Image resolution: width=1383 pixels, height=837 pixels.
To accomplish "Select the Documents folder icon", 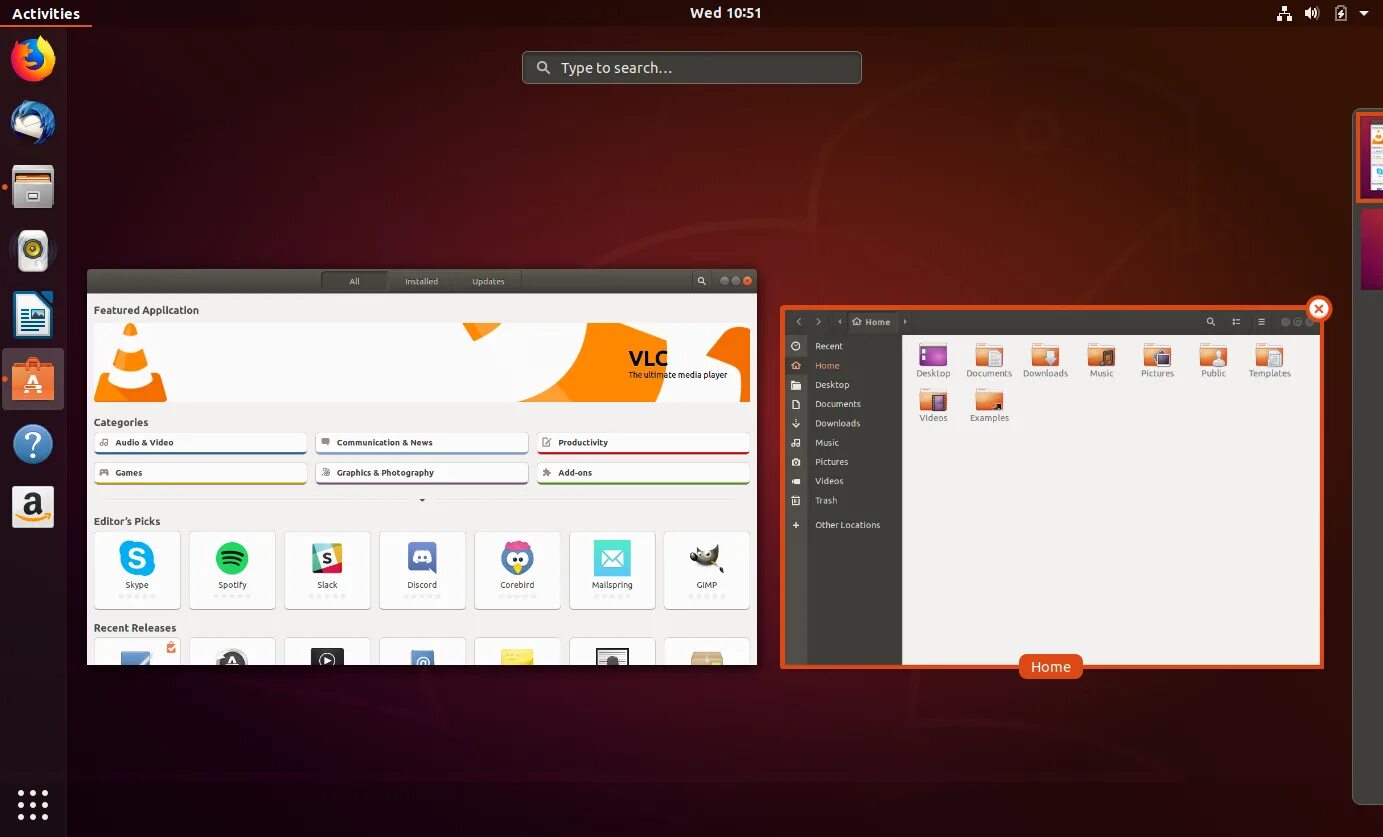I will (989, 360).
